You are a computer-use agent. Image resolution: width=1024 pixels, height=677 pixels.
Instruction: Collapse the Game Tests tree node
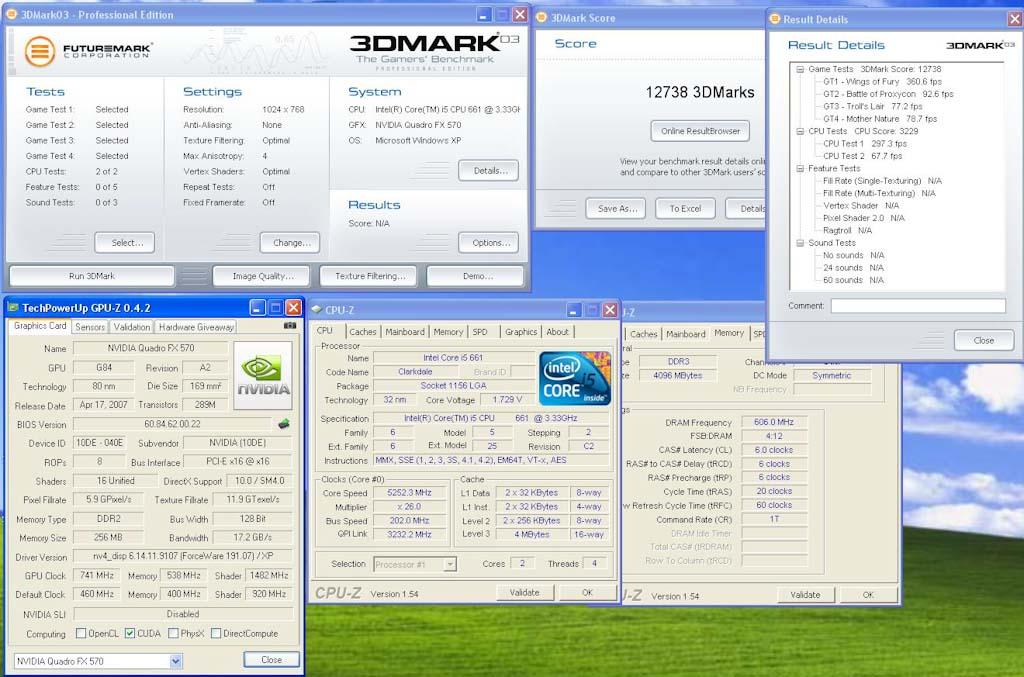(x=800, y=69)
